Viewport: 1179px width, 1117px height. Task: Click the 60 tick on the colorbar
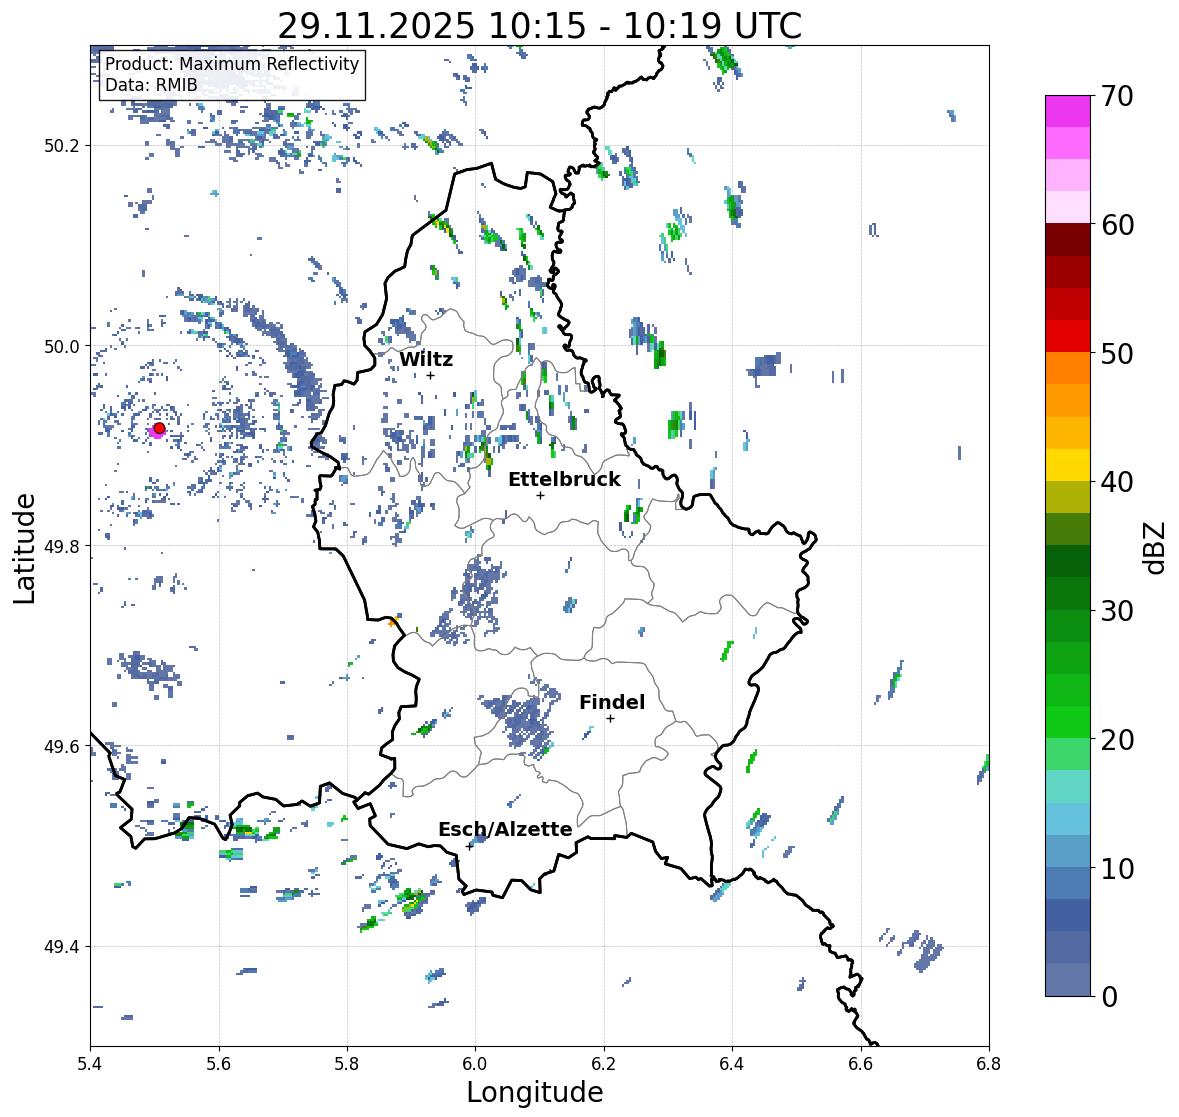tap(1117, 225)
